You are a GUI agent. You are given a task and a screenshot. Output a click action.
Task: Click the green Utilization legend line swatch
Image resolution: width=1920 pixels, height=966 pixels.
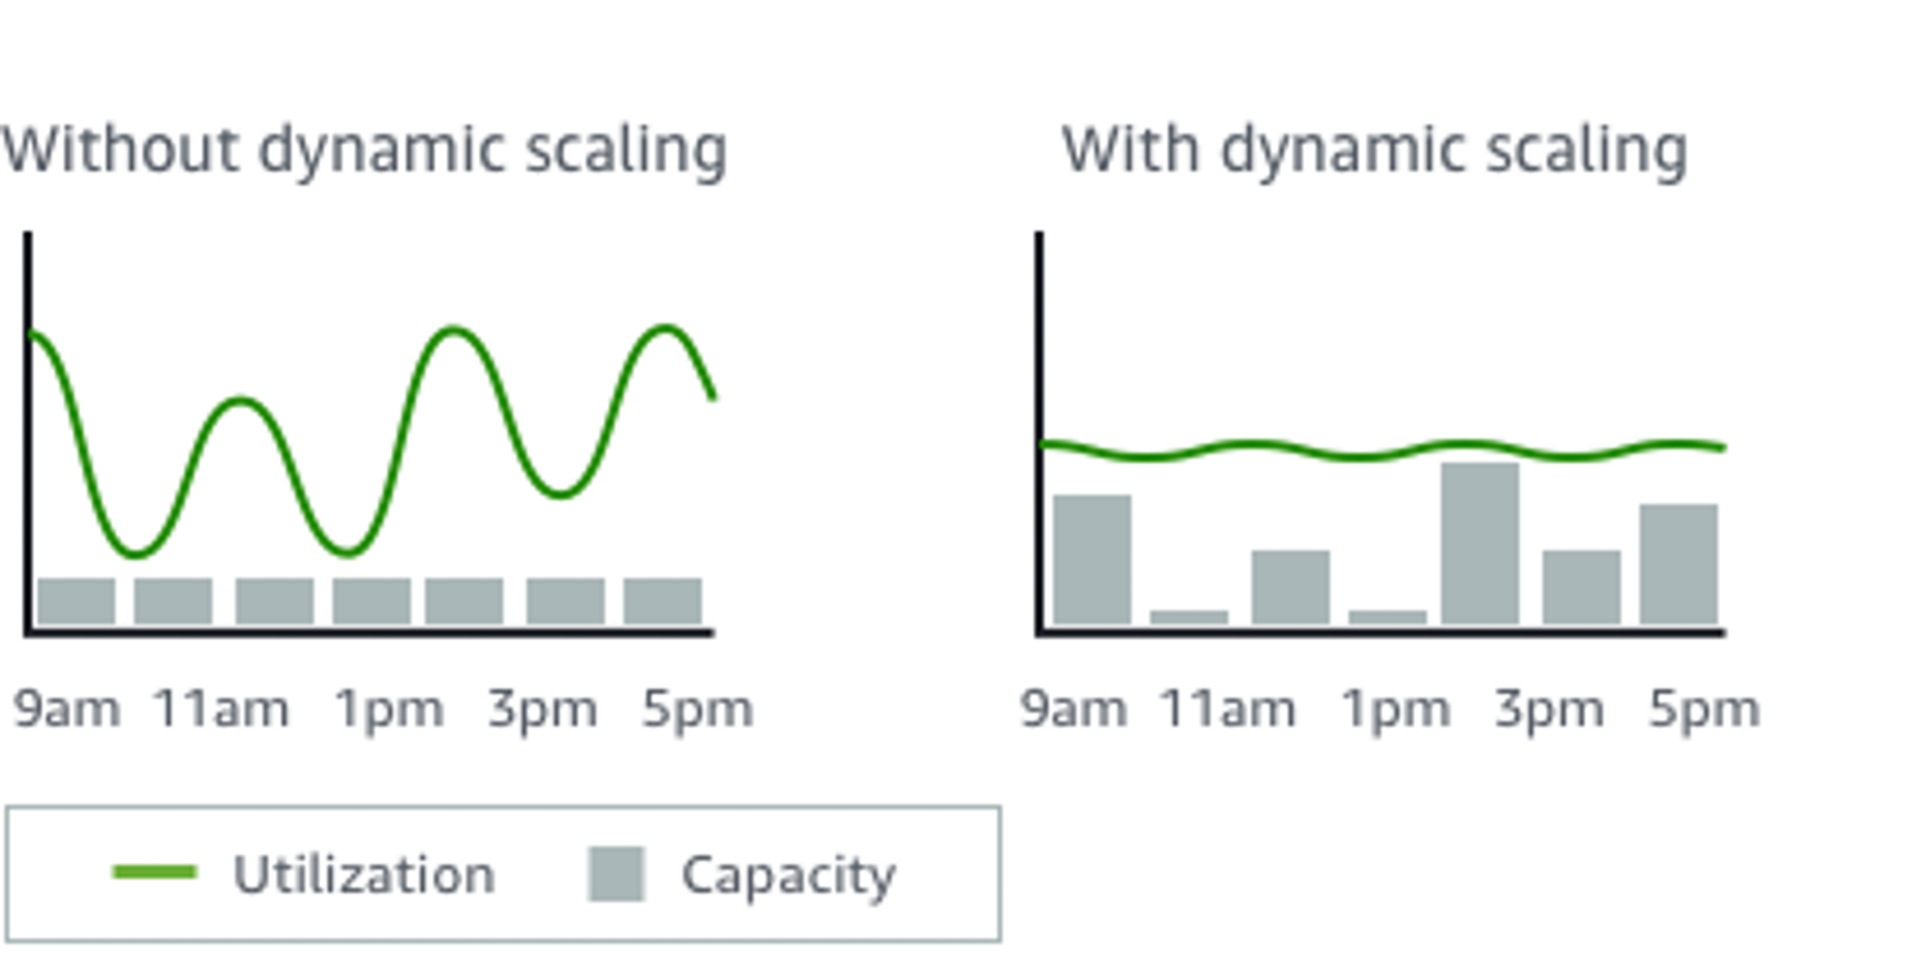(x=155, y=873)
